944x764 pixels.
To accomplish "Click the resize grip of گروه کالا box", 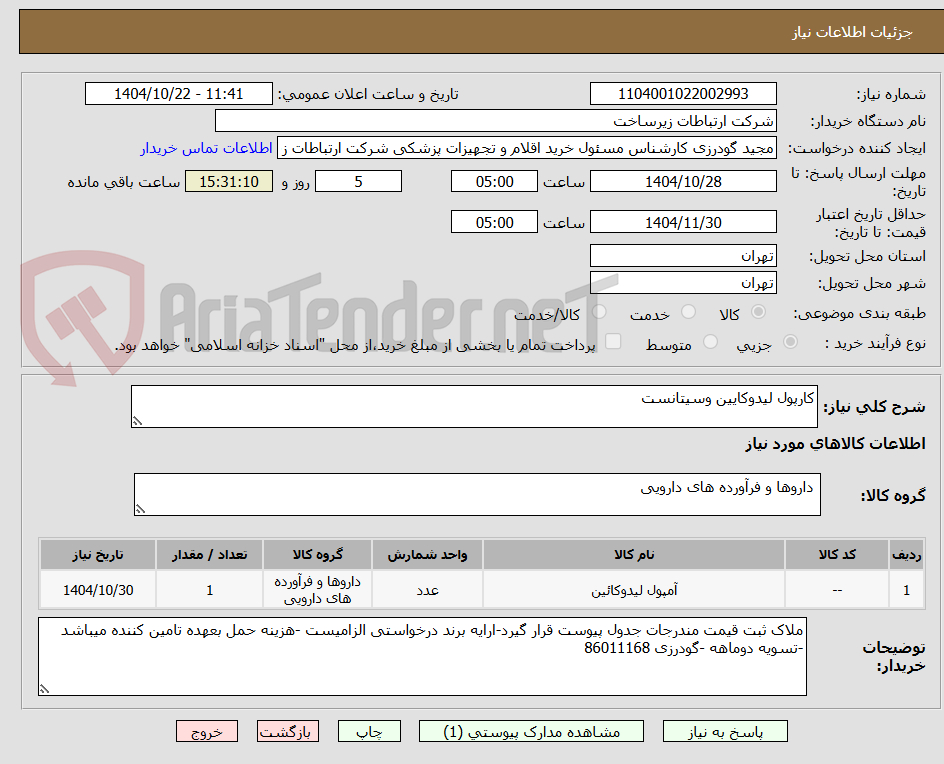I will (140, 509).
